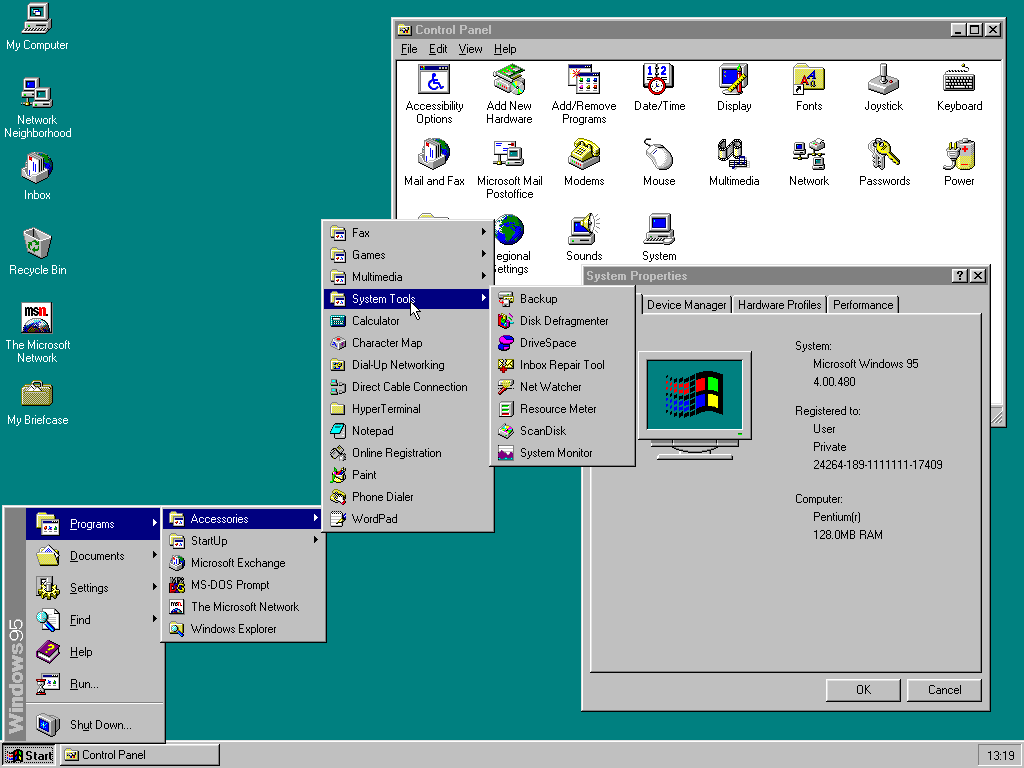Open the Modems control panel icon
Image resolution: width=1024 pixels, height=768 pixels.
584,156
